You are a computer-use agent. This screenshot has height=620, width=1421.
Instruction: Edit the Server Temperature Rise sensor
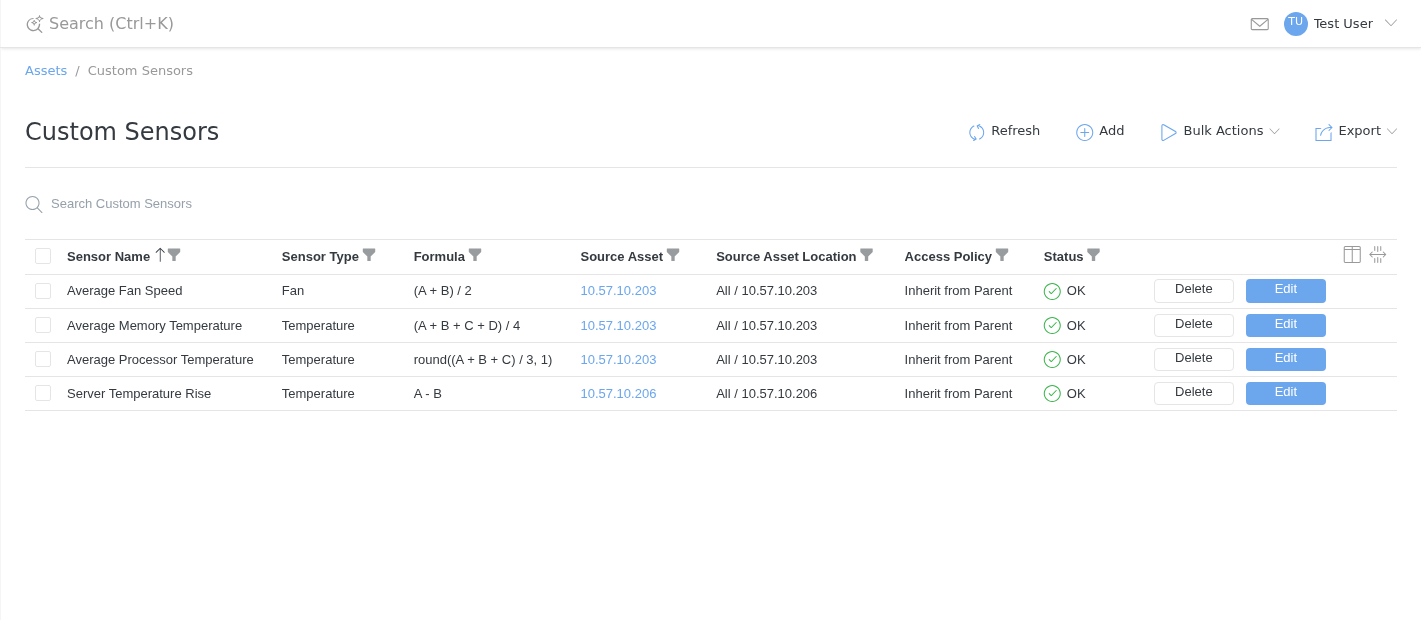pyautogui.click(x=1286, y=393)
